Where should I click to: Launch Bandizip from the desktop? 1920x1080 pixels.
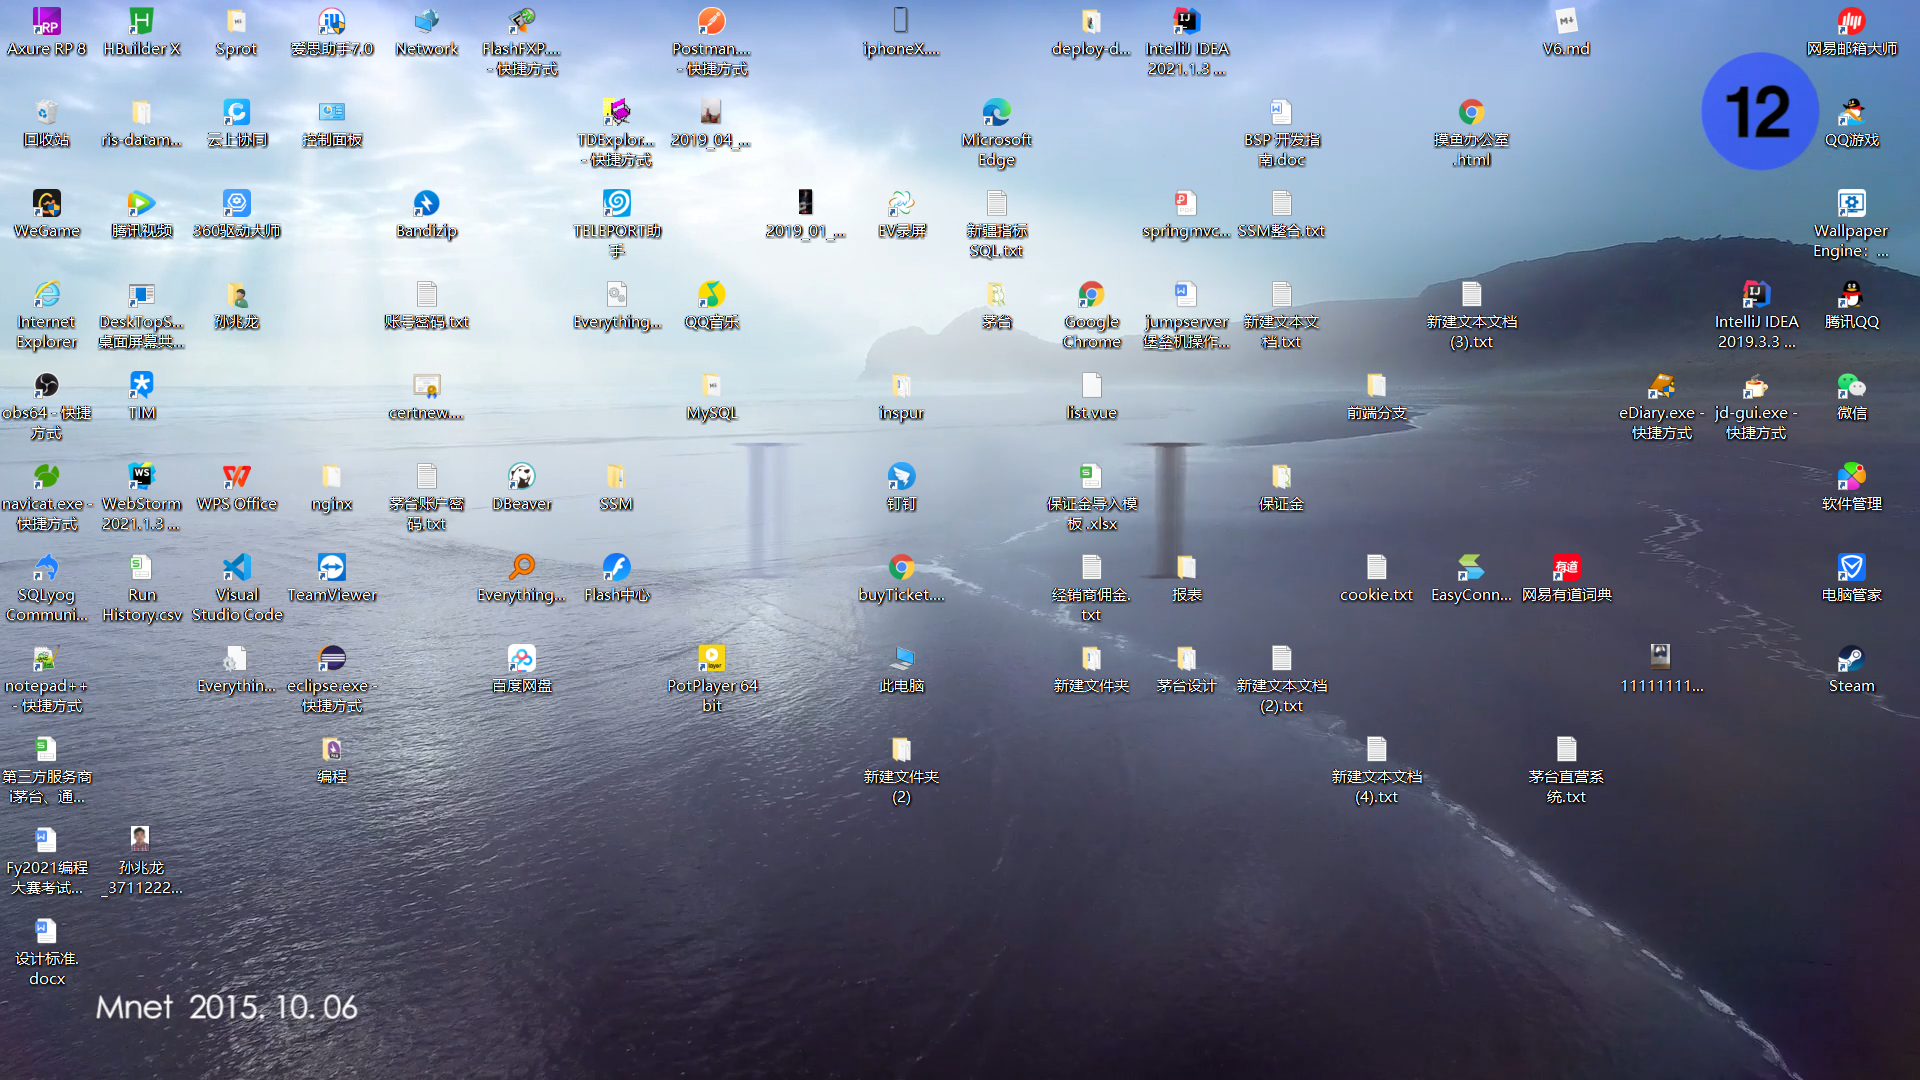(x=427, y=215)
